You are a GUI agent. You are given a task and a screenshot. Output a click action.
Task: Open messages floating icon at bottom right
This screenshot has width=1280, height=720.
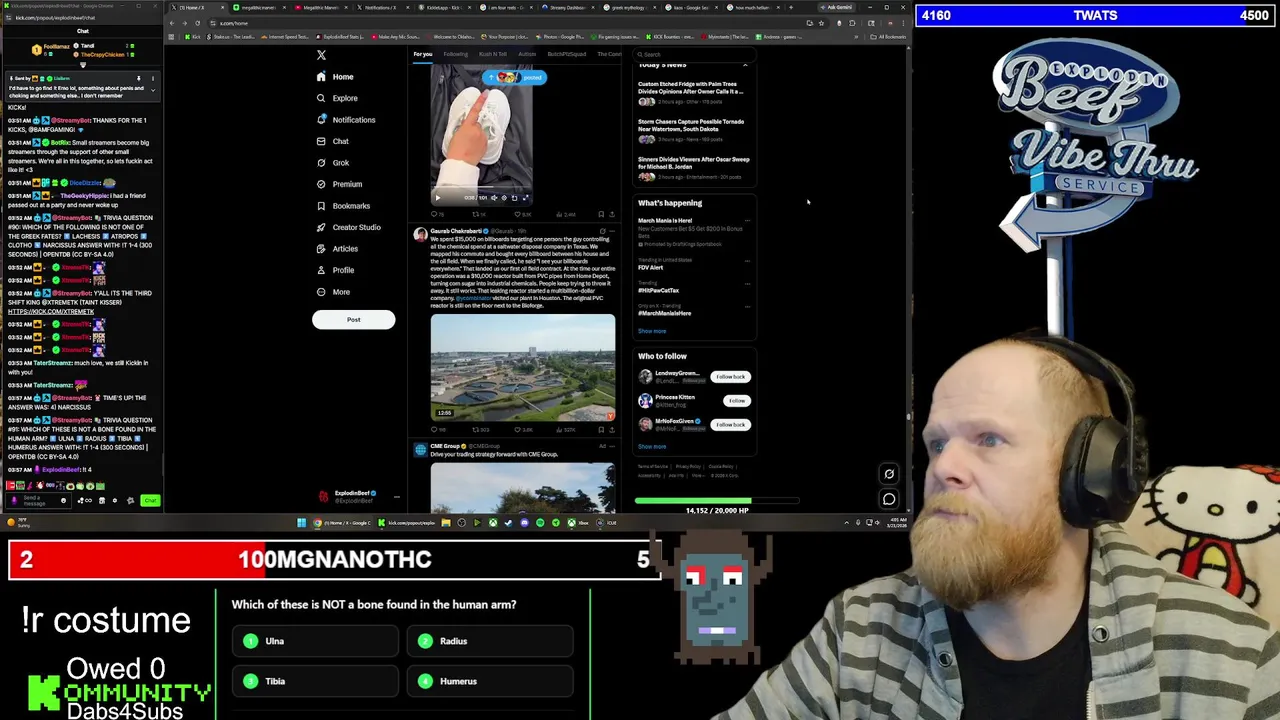[x=889, y=498]
